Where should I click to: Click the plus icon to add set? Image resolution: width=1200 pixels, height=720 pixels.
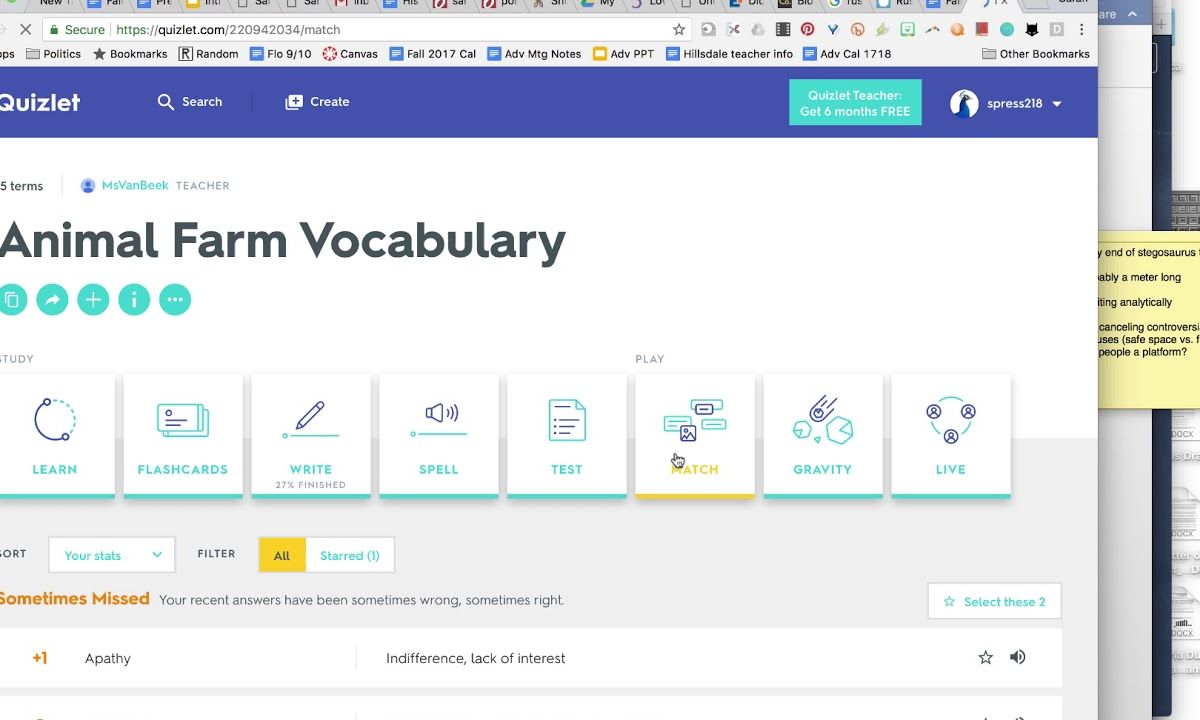(93, 299)
